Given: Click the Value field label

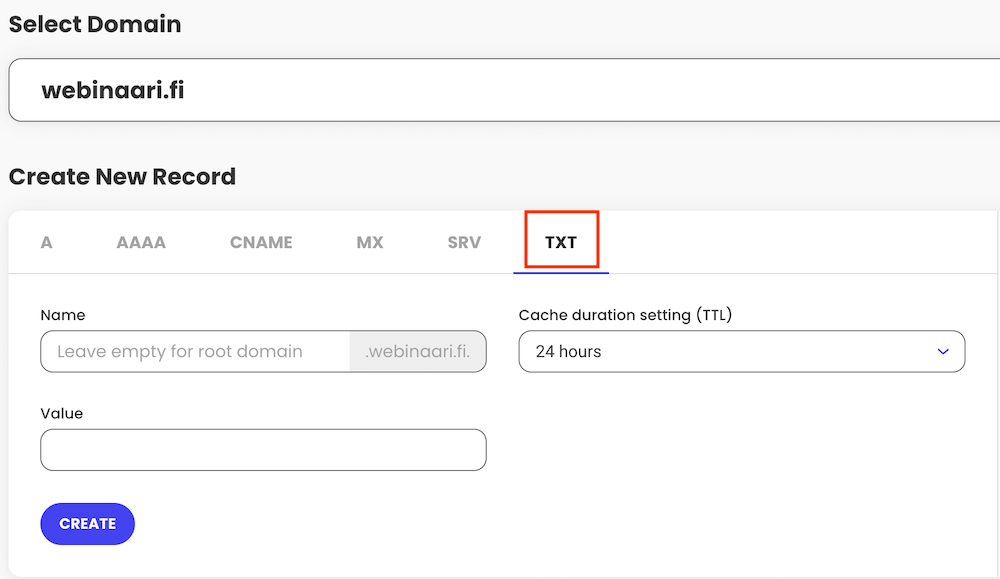Looking at the screenshot, I should (x=62, y=414).
